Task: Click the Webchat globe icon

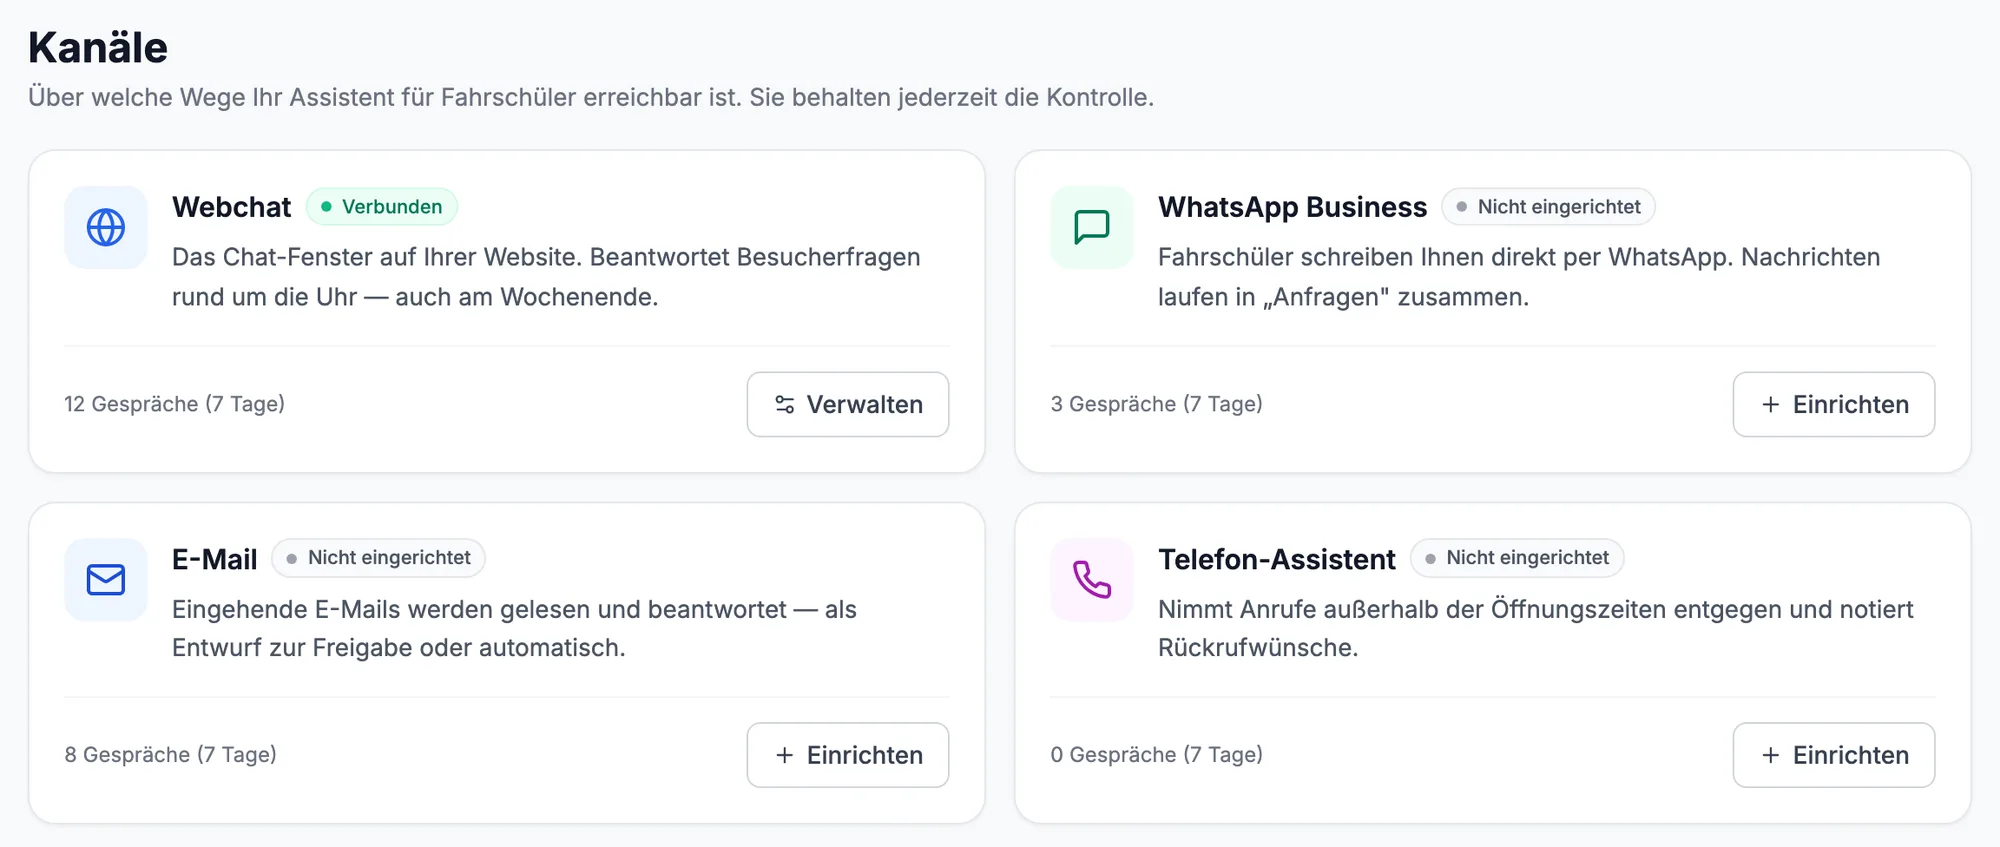Action: (x=106, y=228)
